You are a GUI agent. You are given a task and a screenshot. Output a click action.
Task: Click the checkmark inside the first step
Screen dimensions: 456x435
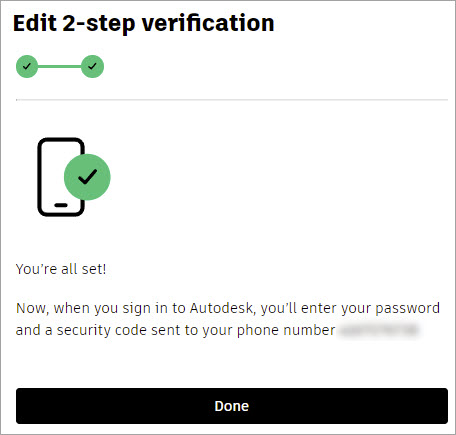(27, 66)
